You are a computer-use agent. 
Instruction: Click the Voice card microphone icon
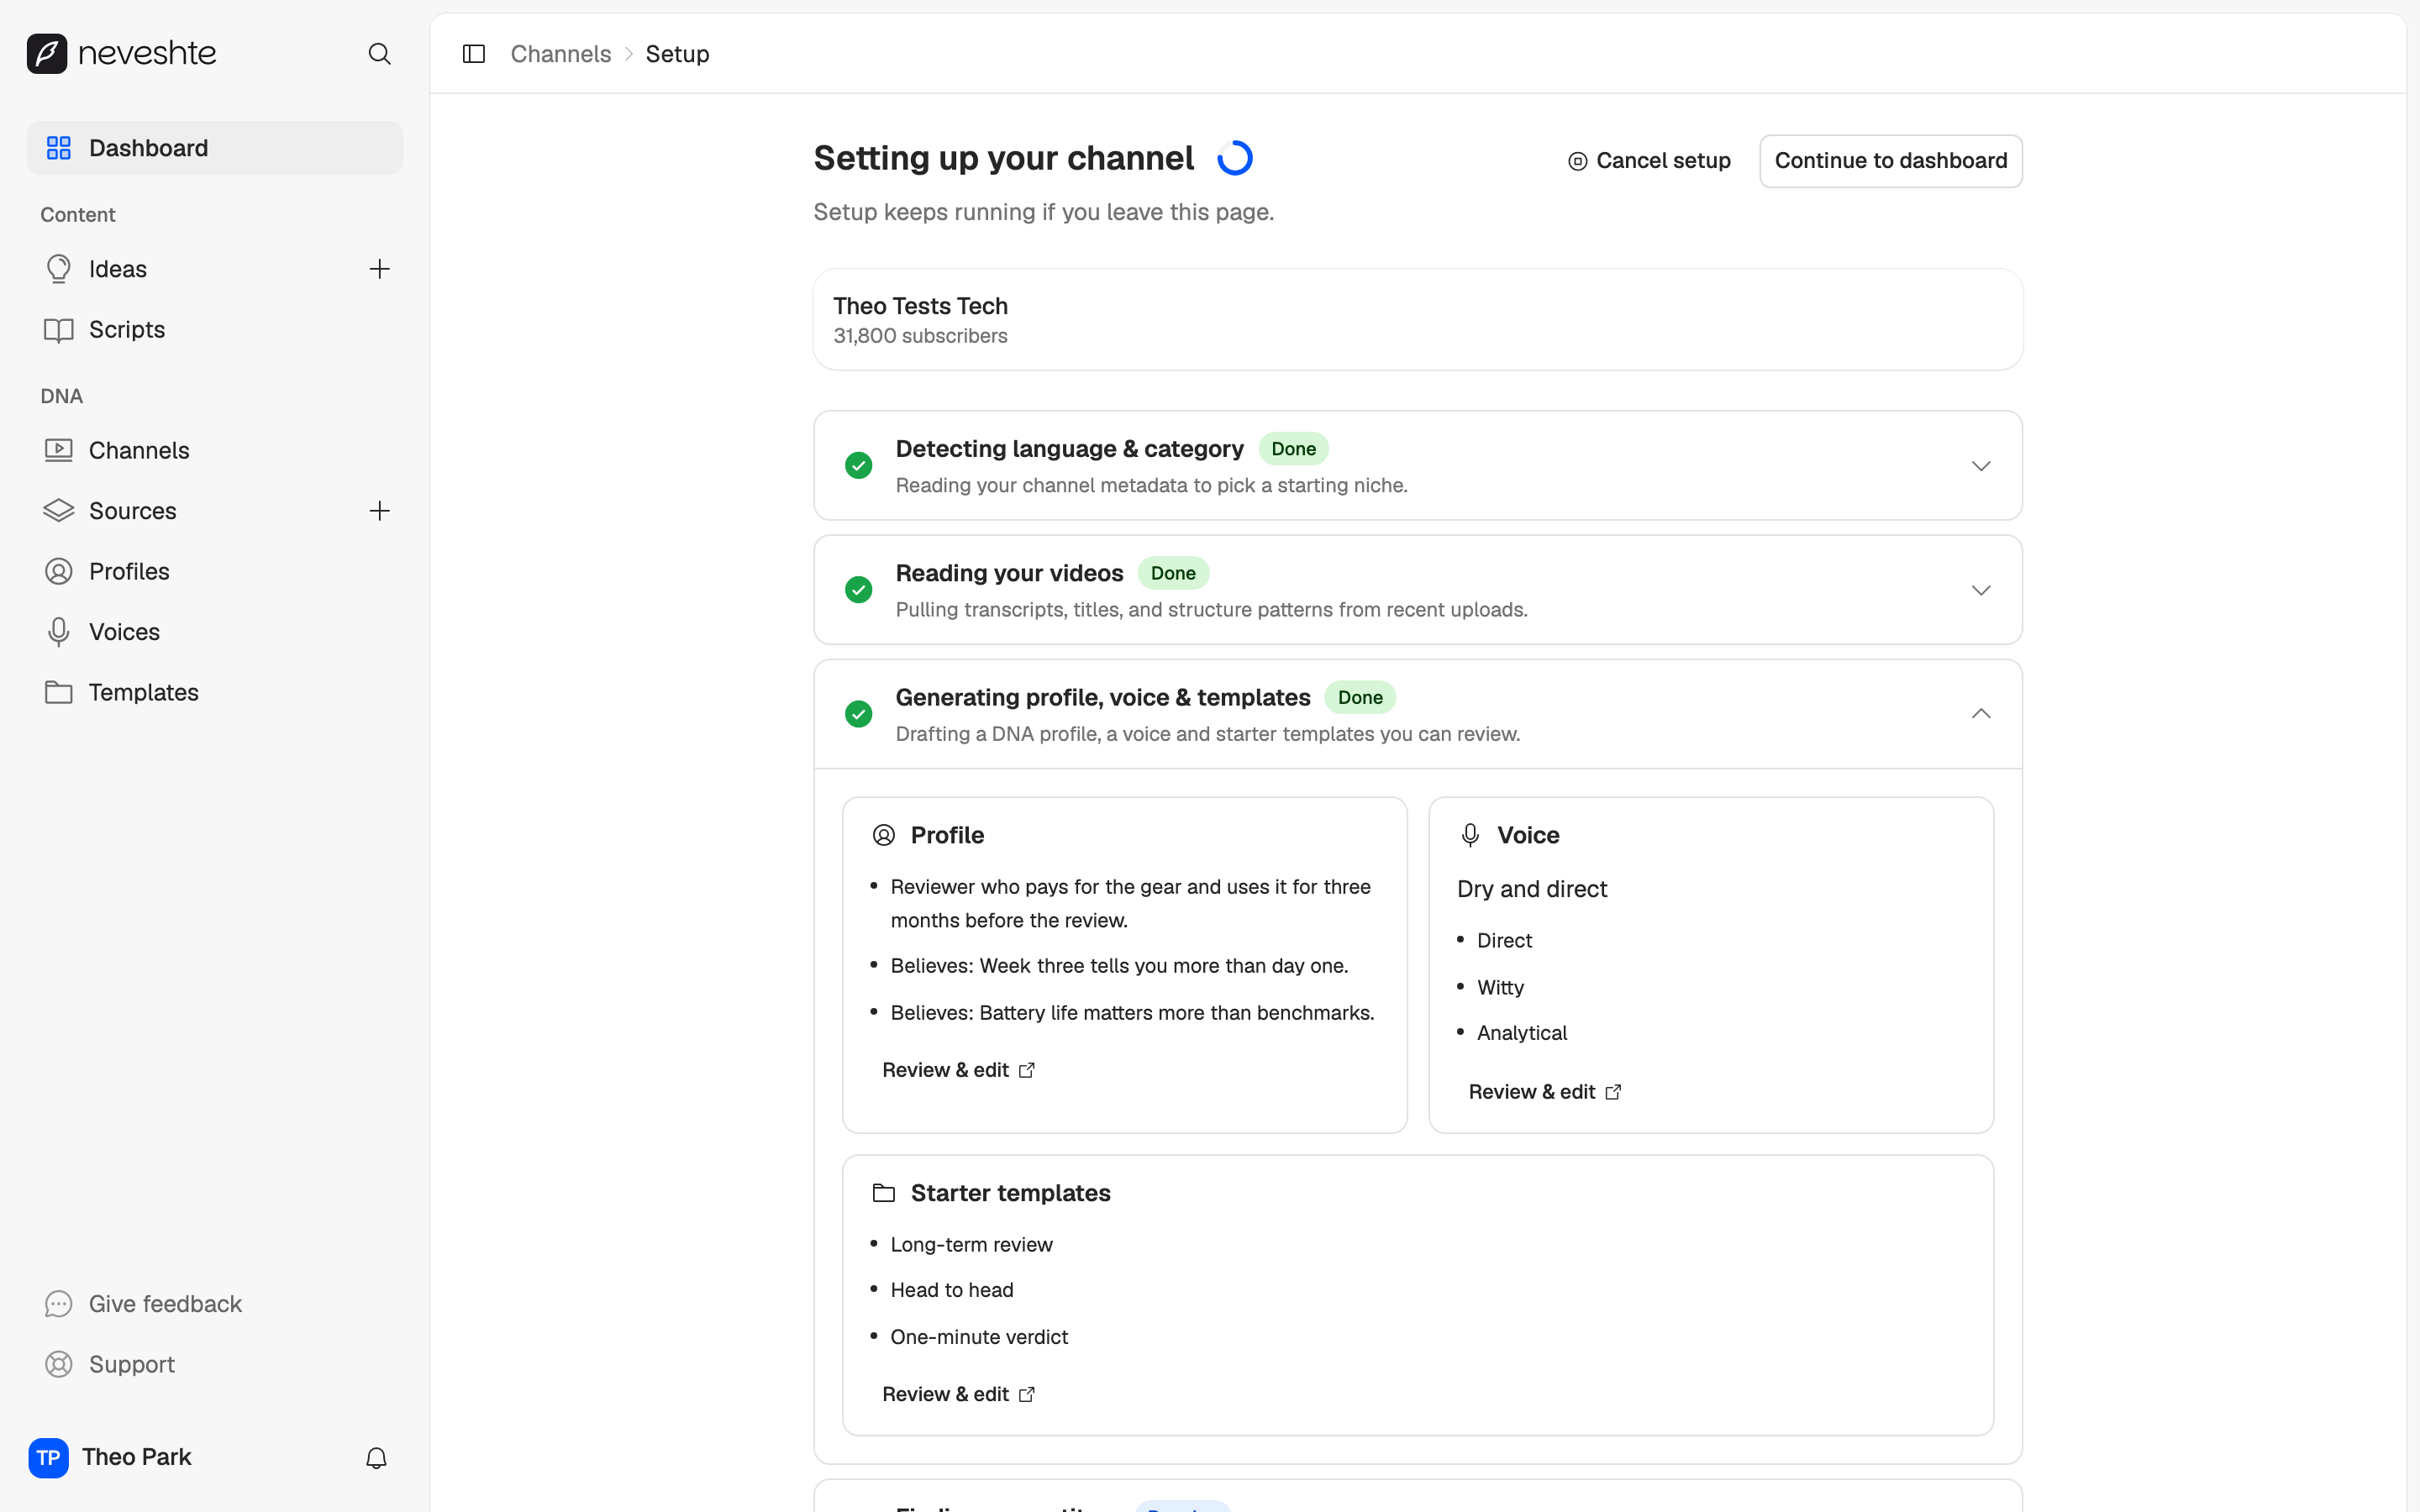click(x=1470, y=835)
